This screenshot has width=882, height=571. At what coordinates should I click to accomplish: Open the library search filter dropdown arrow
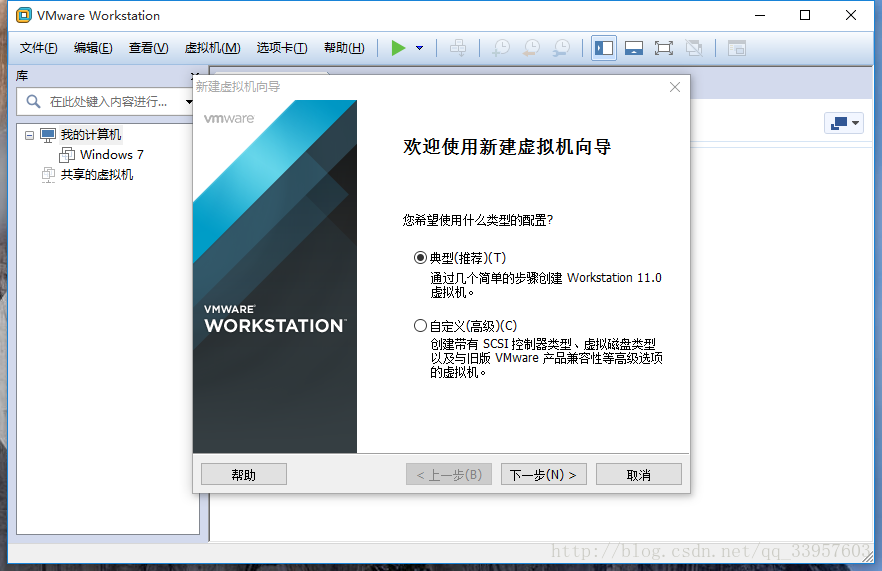click(189, 102)
